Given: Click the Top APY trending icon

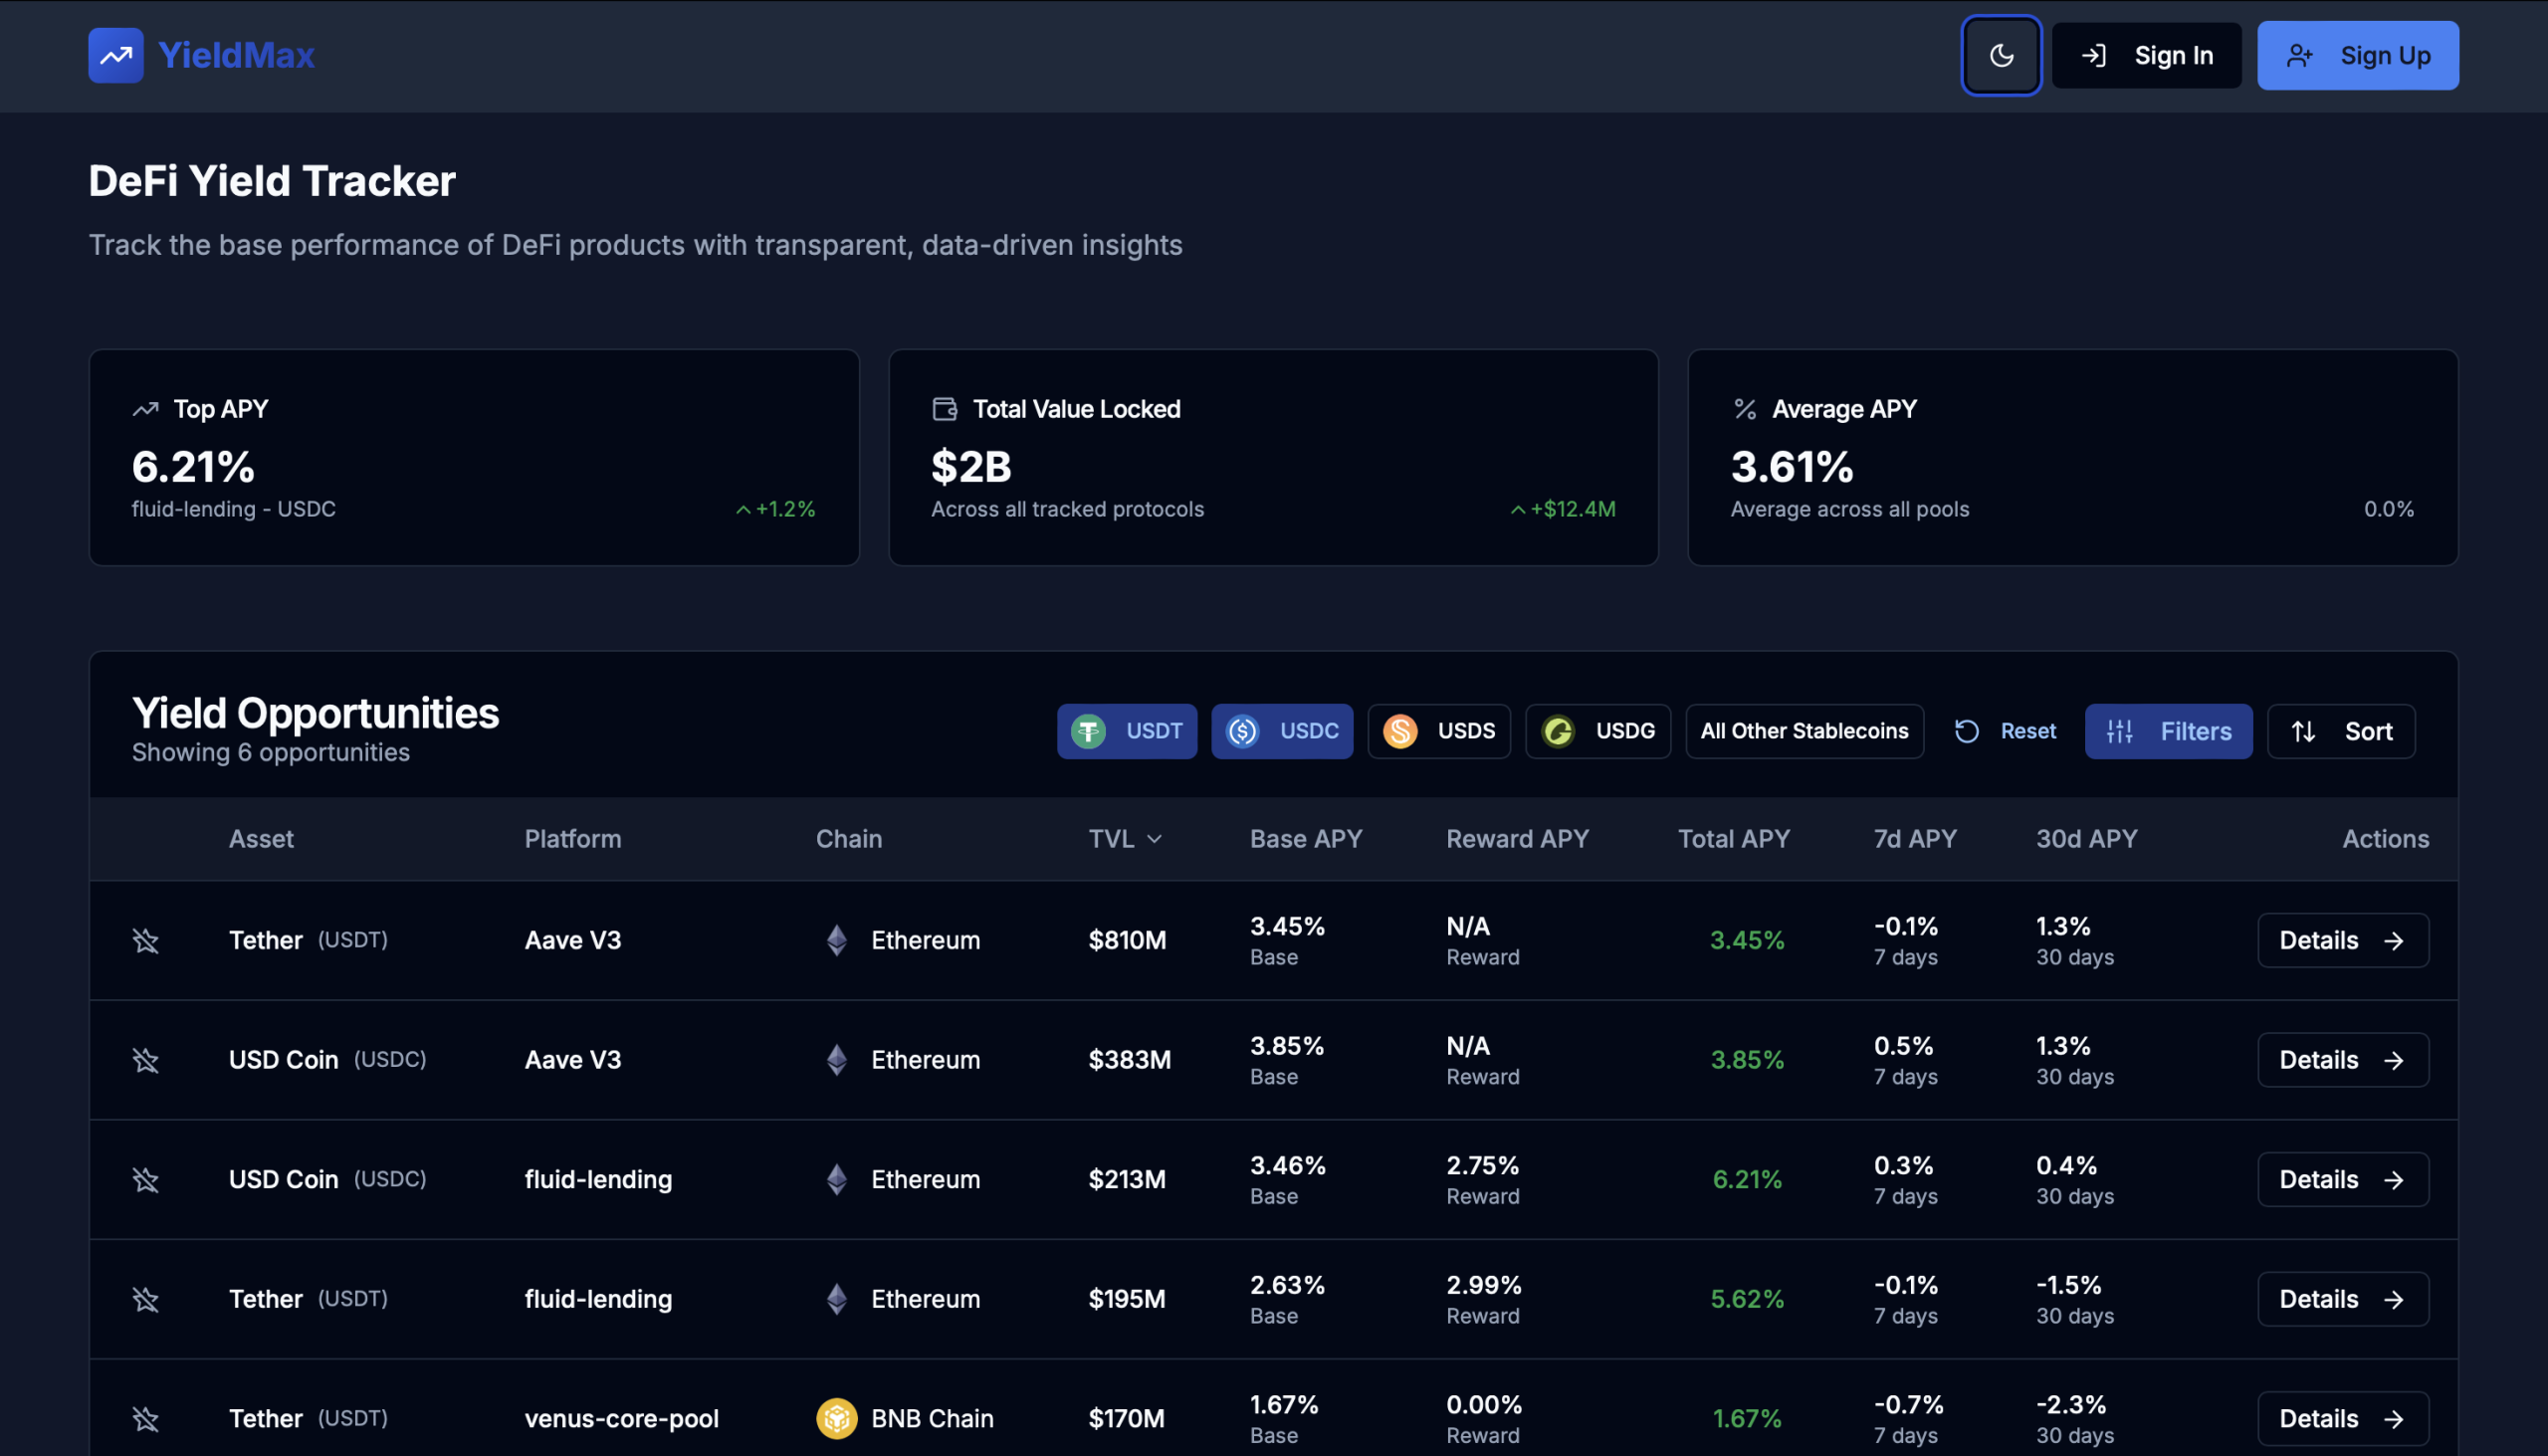Looking at the screenshot, I should pyautogui.click(x=146, y=409).
